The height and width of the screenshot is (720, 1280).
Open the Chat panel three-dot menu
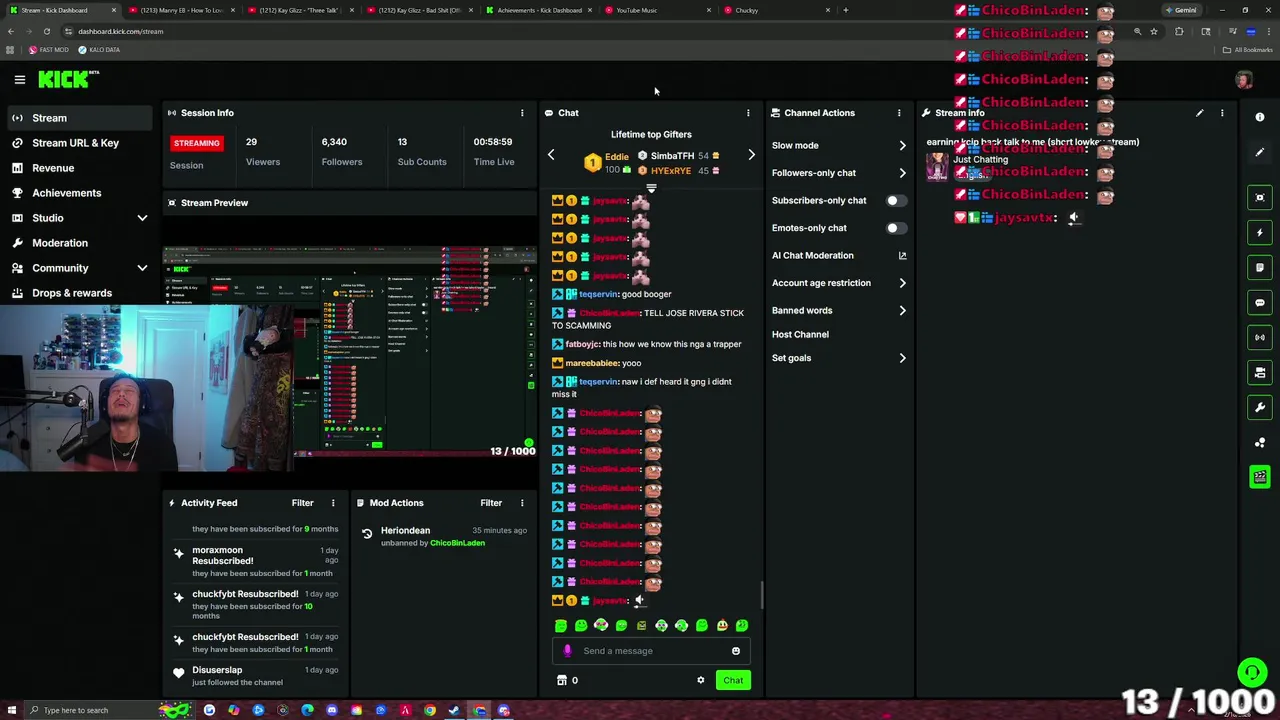tap(747, 113)
